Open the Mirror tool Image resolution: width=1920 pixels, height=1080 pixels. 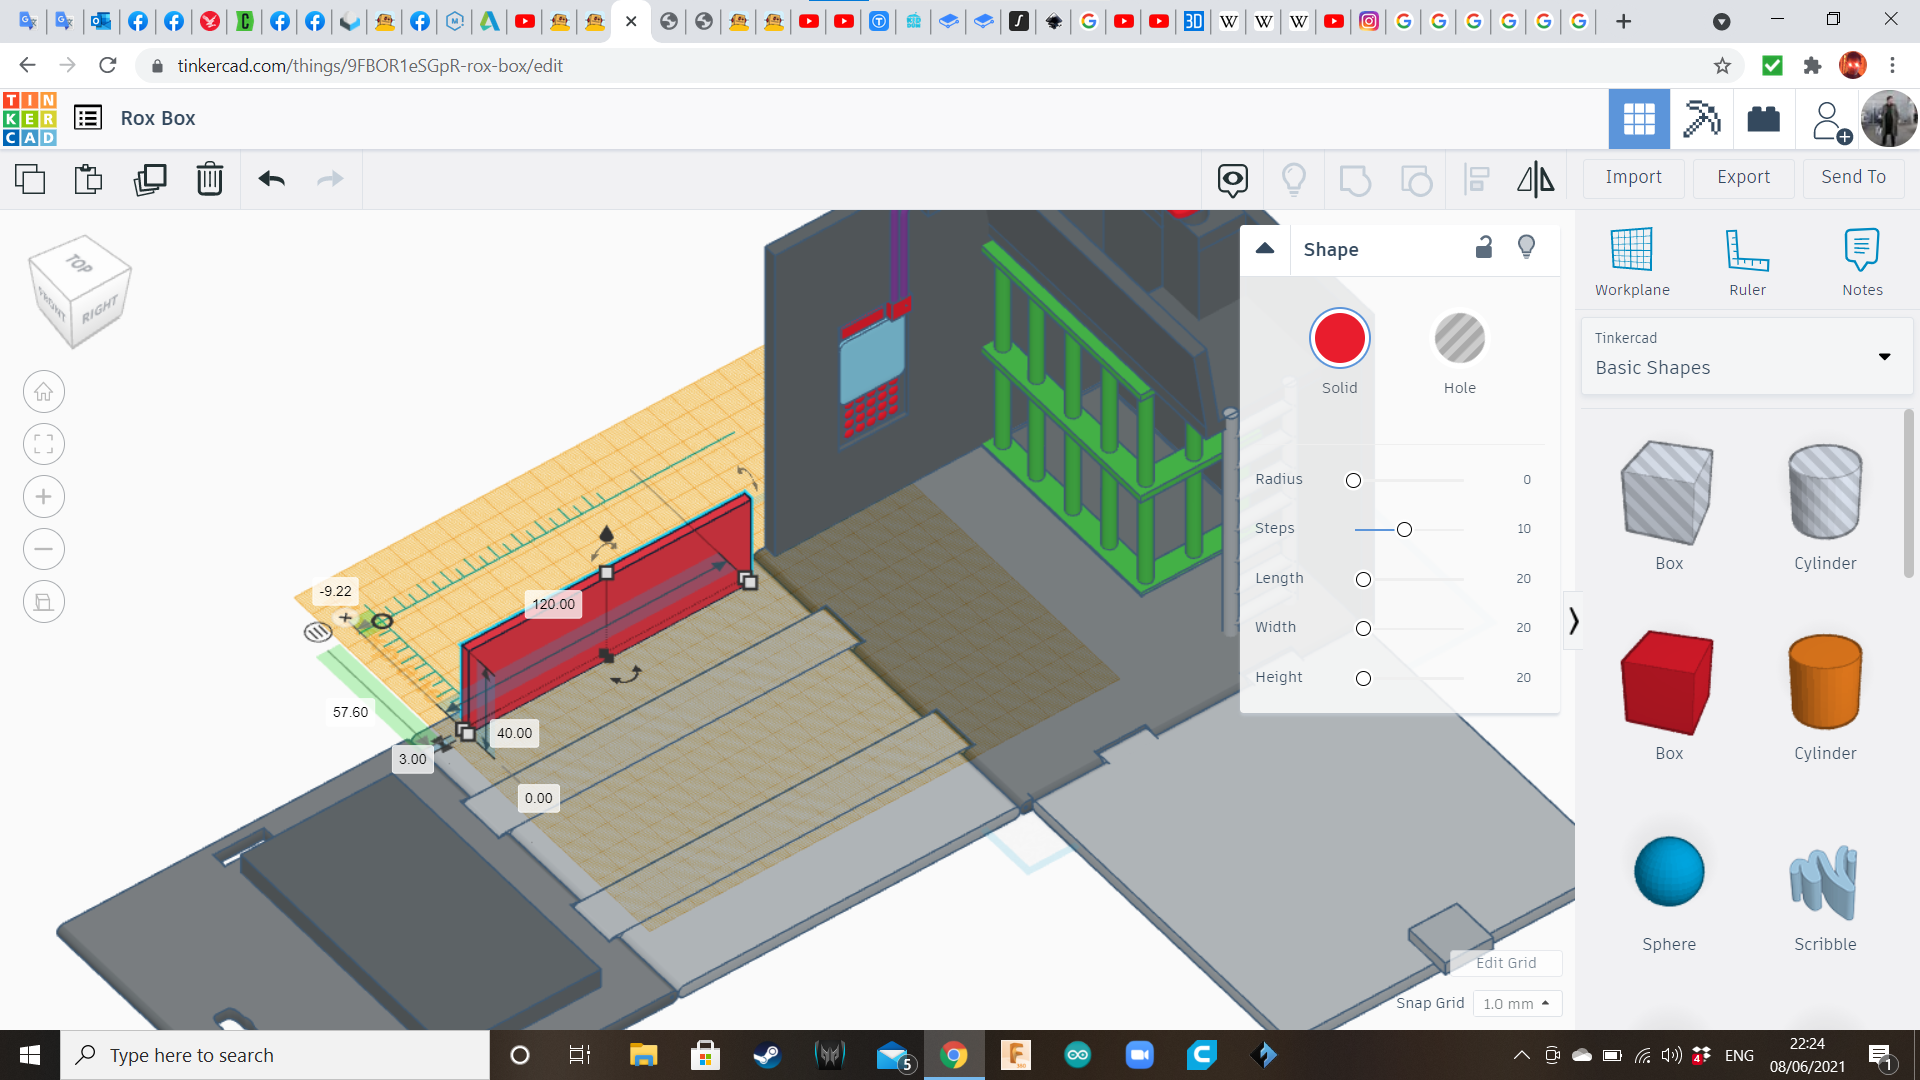[x=1535, y=179]
